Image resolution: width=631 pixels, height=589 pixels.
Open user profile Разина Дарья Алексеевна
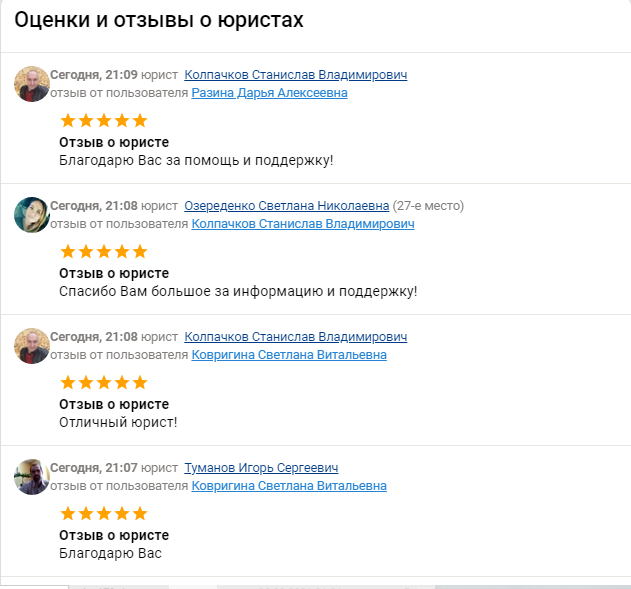coord(269,93)
